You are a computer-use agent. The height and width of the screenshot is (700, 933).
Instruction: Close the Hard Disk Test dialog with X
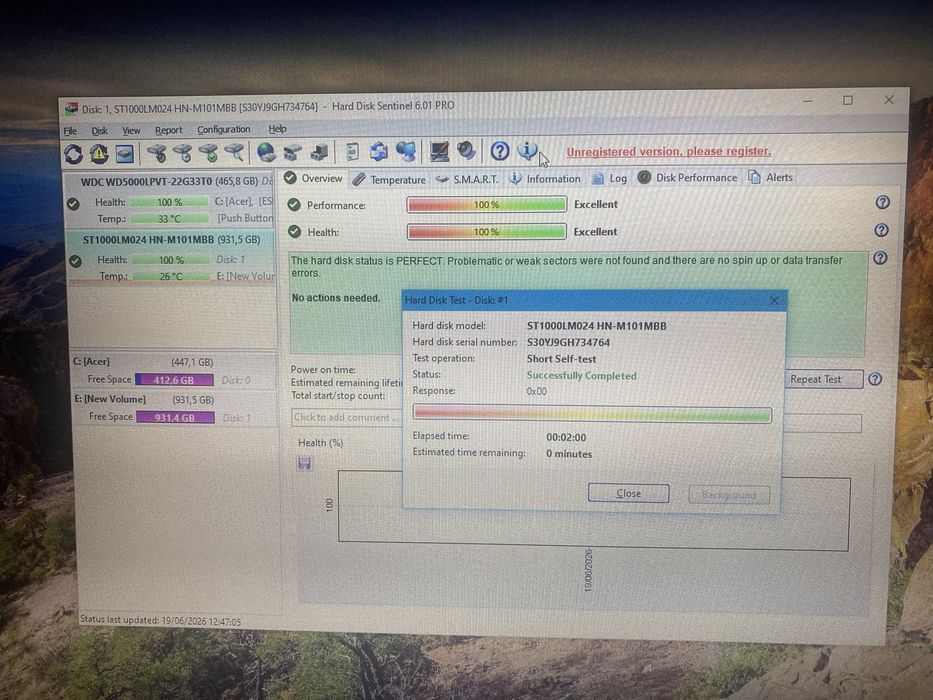coord(774,301)
